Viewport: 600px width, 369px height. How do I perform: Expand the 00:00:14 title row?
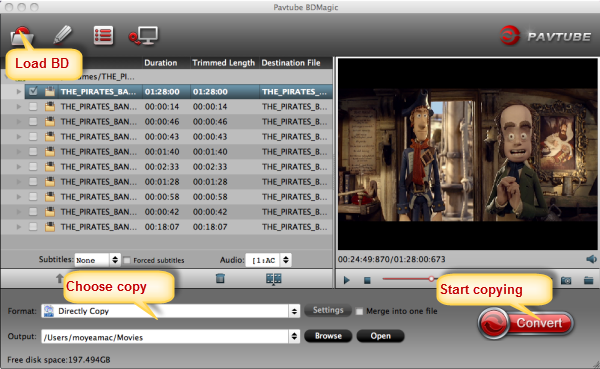tap(18, 106)
